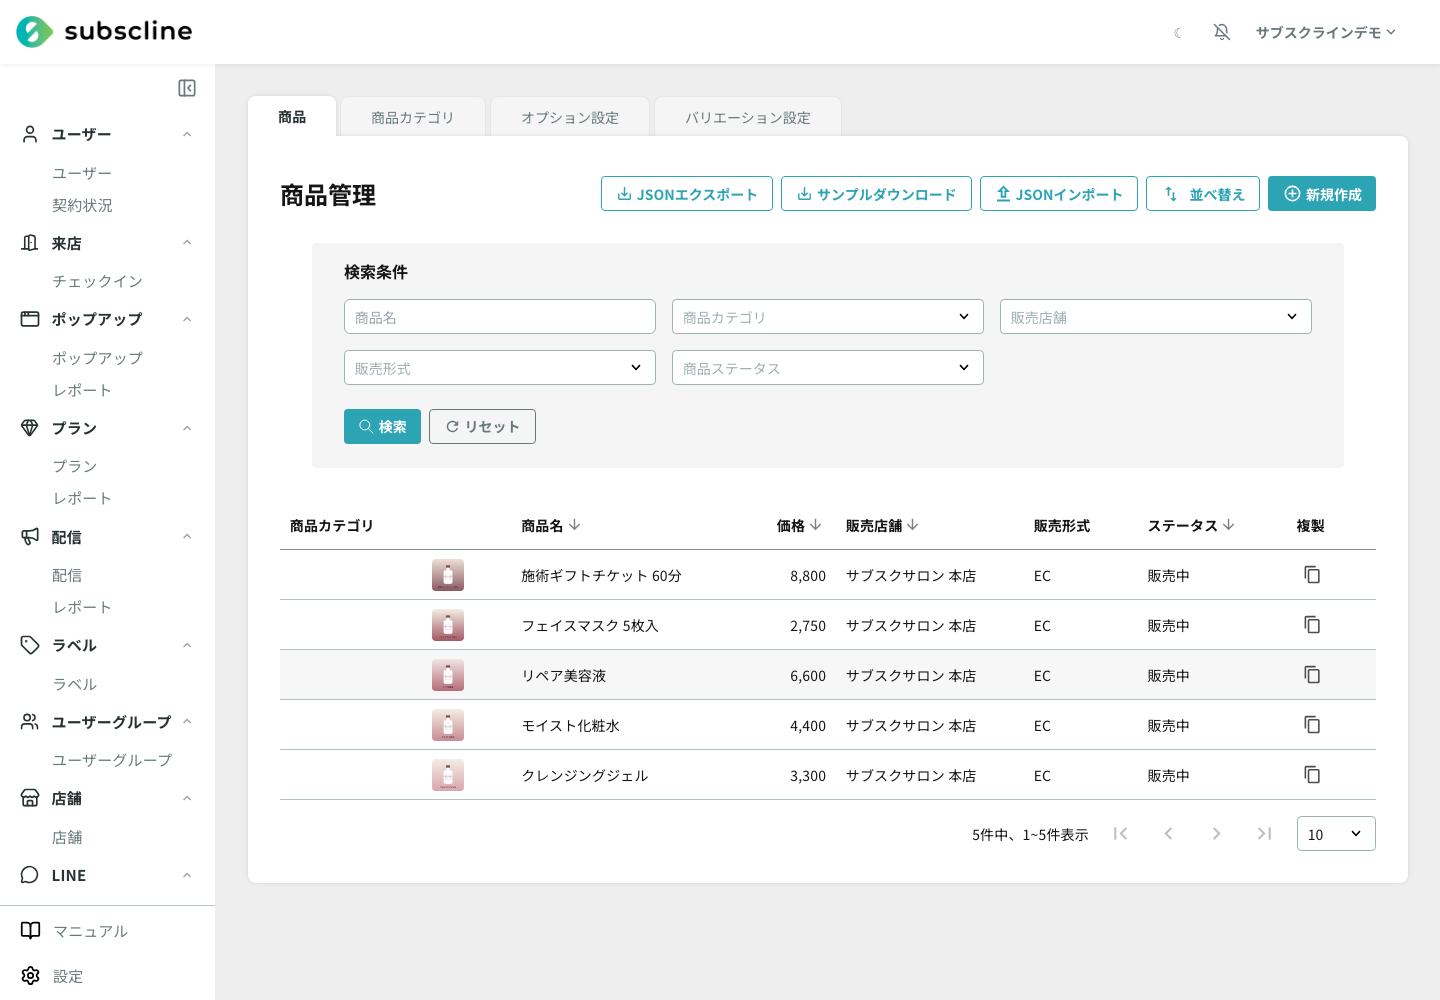This screenshot has height=1000, width=1440.
Task: Open チェックイン in the sidebar
Action: point(97,281)
